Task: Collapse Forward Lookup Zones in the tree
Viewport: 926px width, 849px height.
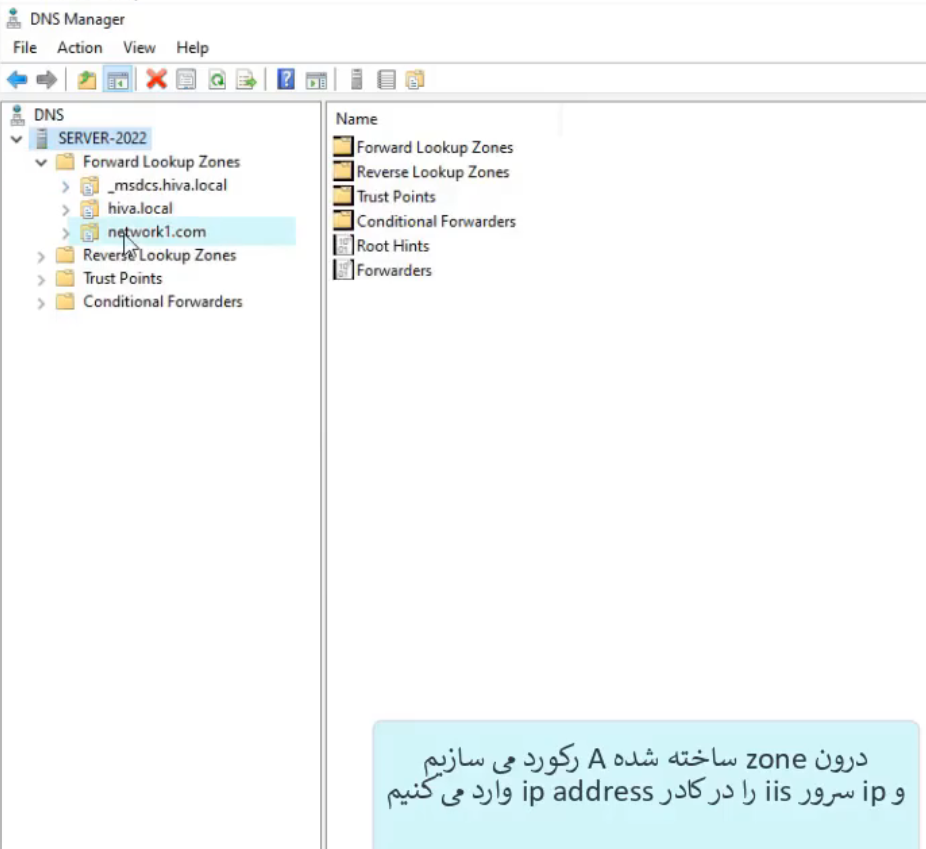Action: tap(41, 162)
